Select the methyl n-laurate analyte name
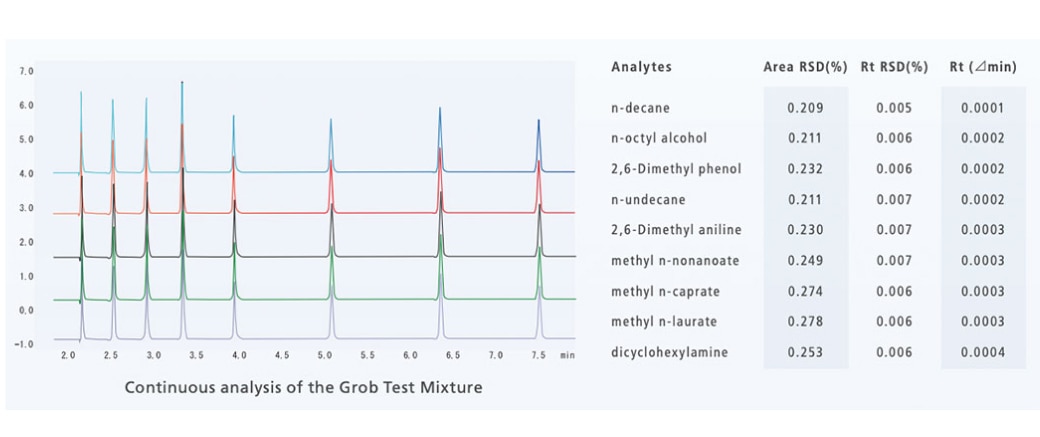1040x437 pixels. (664, 322)
